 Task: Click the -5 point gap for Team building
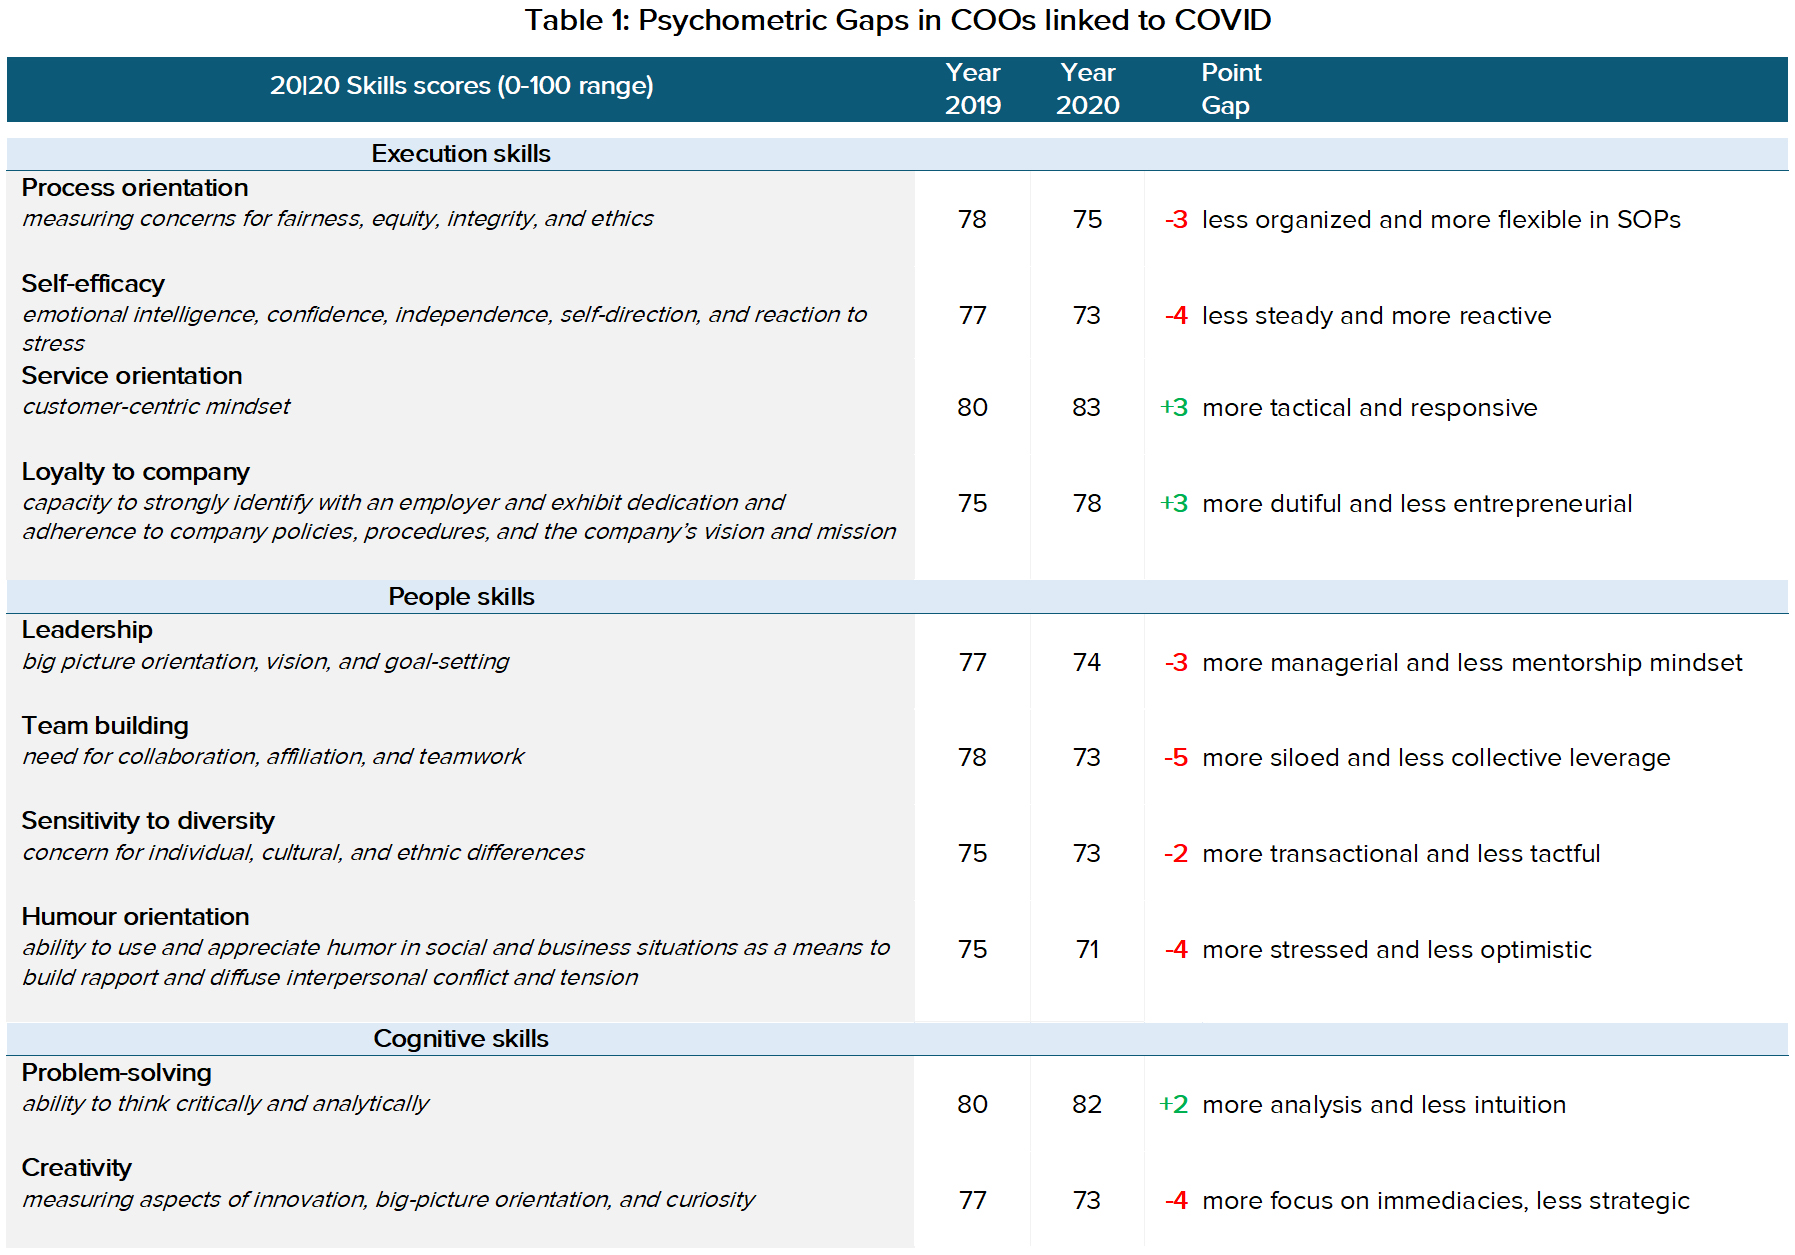[1176, 758]
